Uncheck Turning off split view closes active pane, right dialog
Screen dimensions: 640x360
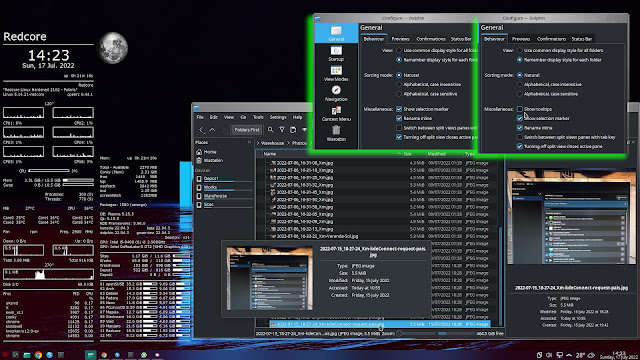520,146
